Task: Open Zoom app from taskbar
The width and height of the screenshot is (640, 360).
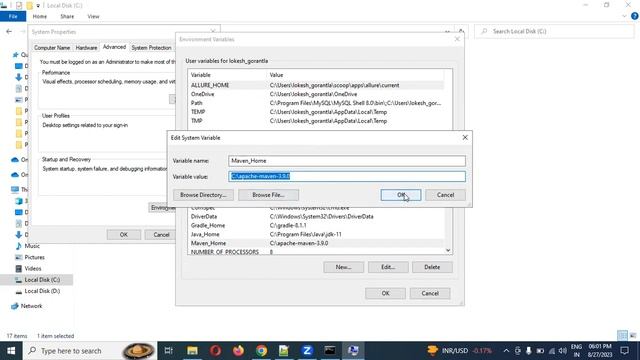Action: 307,351
